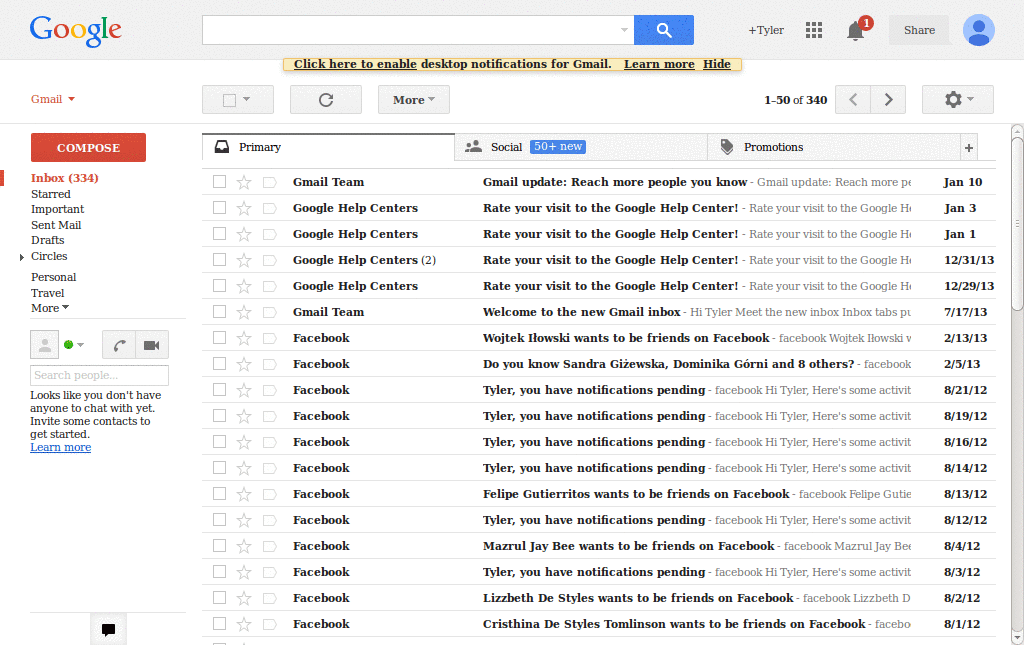
Task: Open the account profile avatar
Action: point(978,30)
